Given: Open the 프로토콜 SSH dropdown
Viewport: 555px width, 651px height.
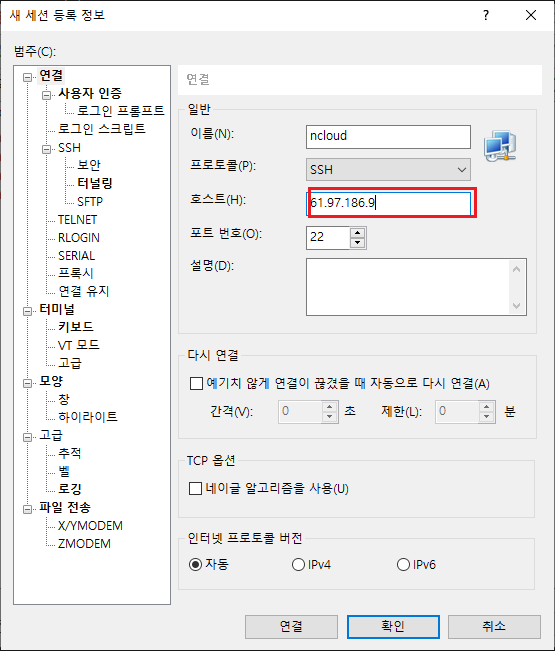Looking at the screenshot, I should [388, 169].
